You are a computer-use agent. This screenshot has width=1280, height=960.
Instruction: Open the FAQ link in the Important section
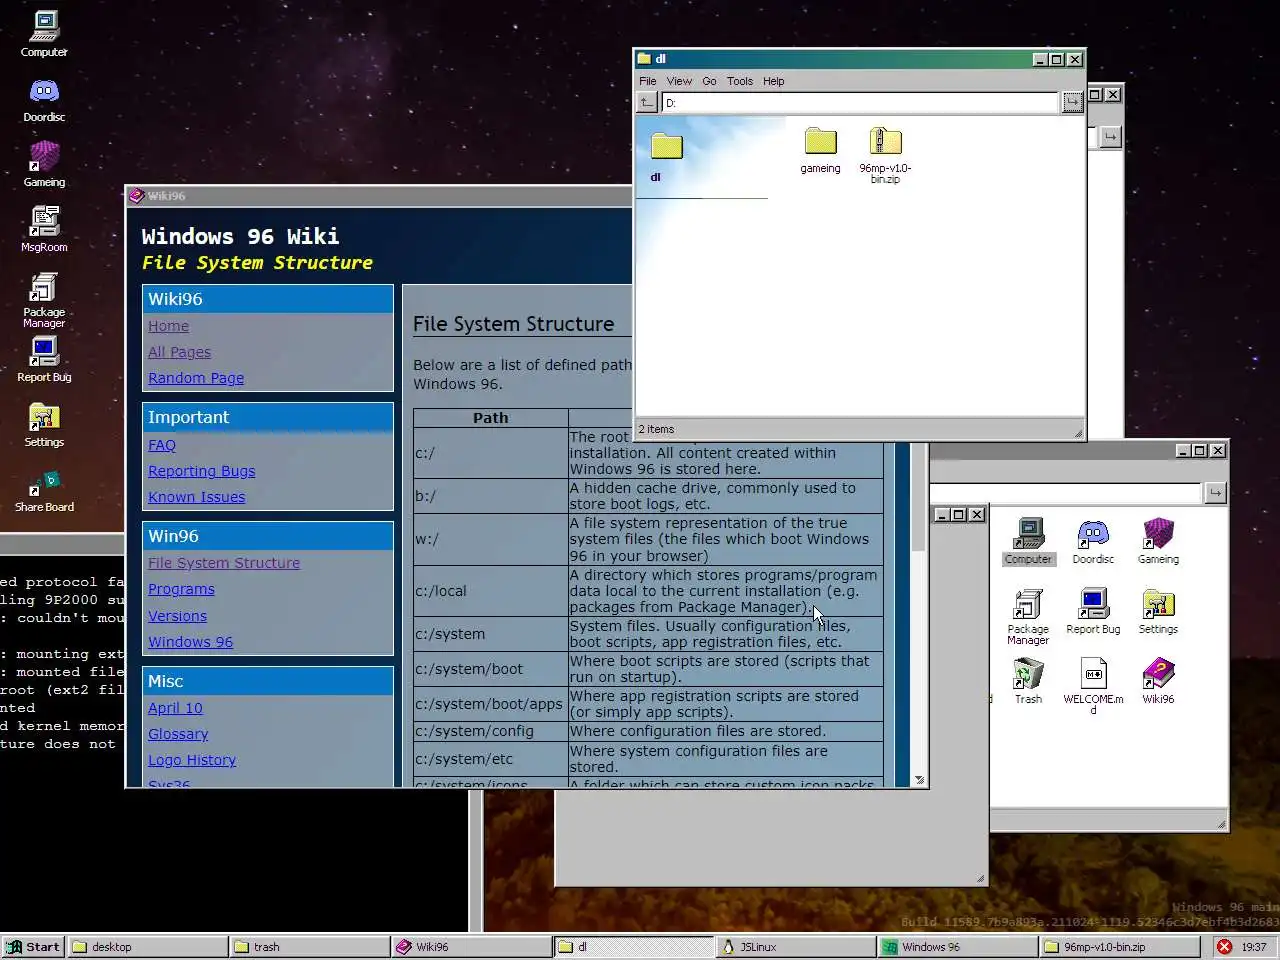tap(162, 445)
